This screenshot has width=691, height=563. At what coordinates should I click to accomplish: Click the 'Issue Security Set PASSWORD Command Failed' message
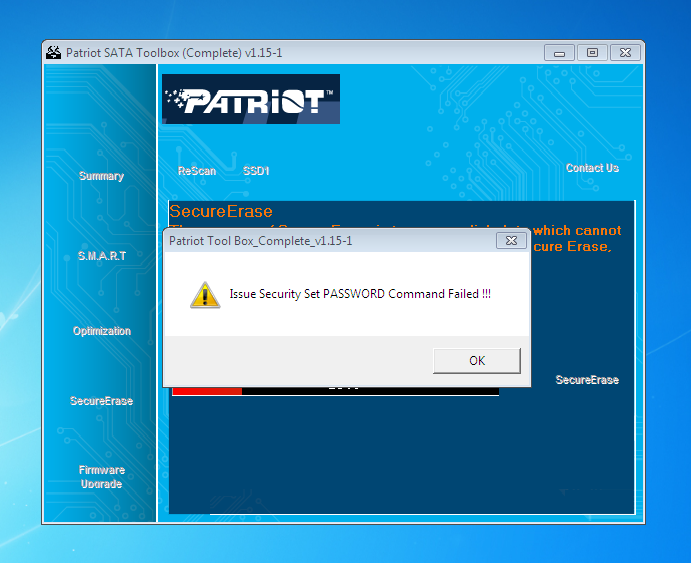click(360, 294)
